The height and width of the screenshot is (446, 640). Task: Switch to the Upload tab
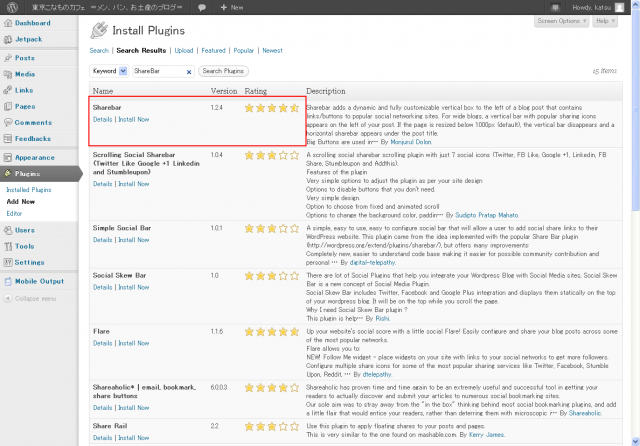(x=184, y=51)
